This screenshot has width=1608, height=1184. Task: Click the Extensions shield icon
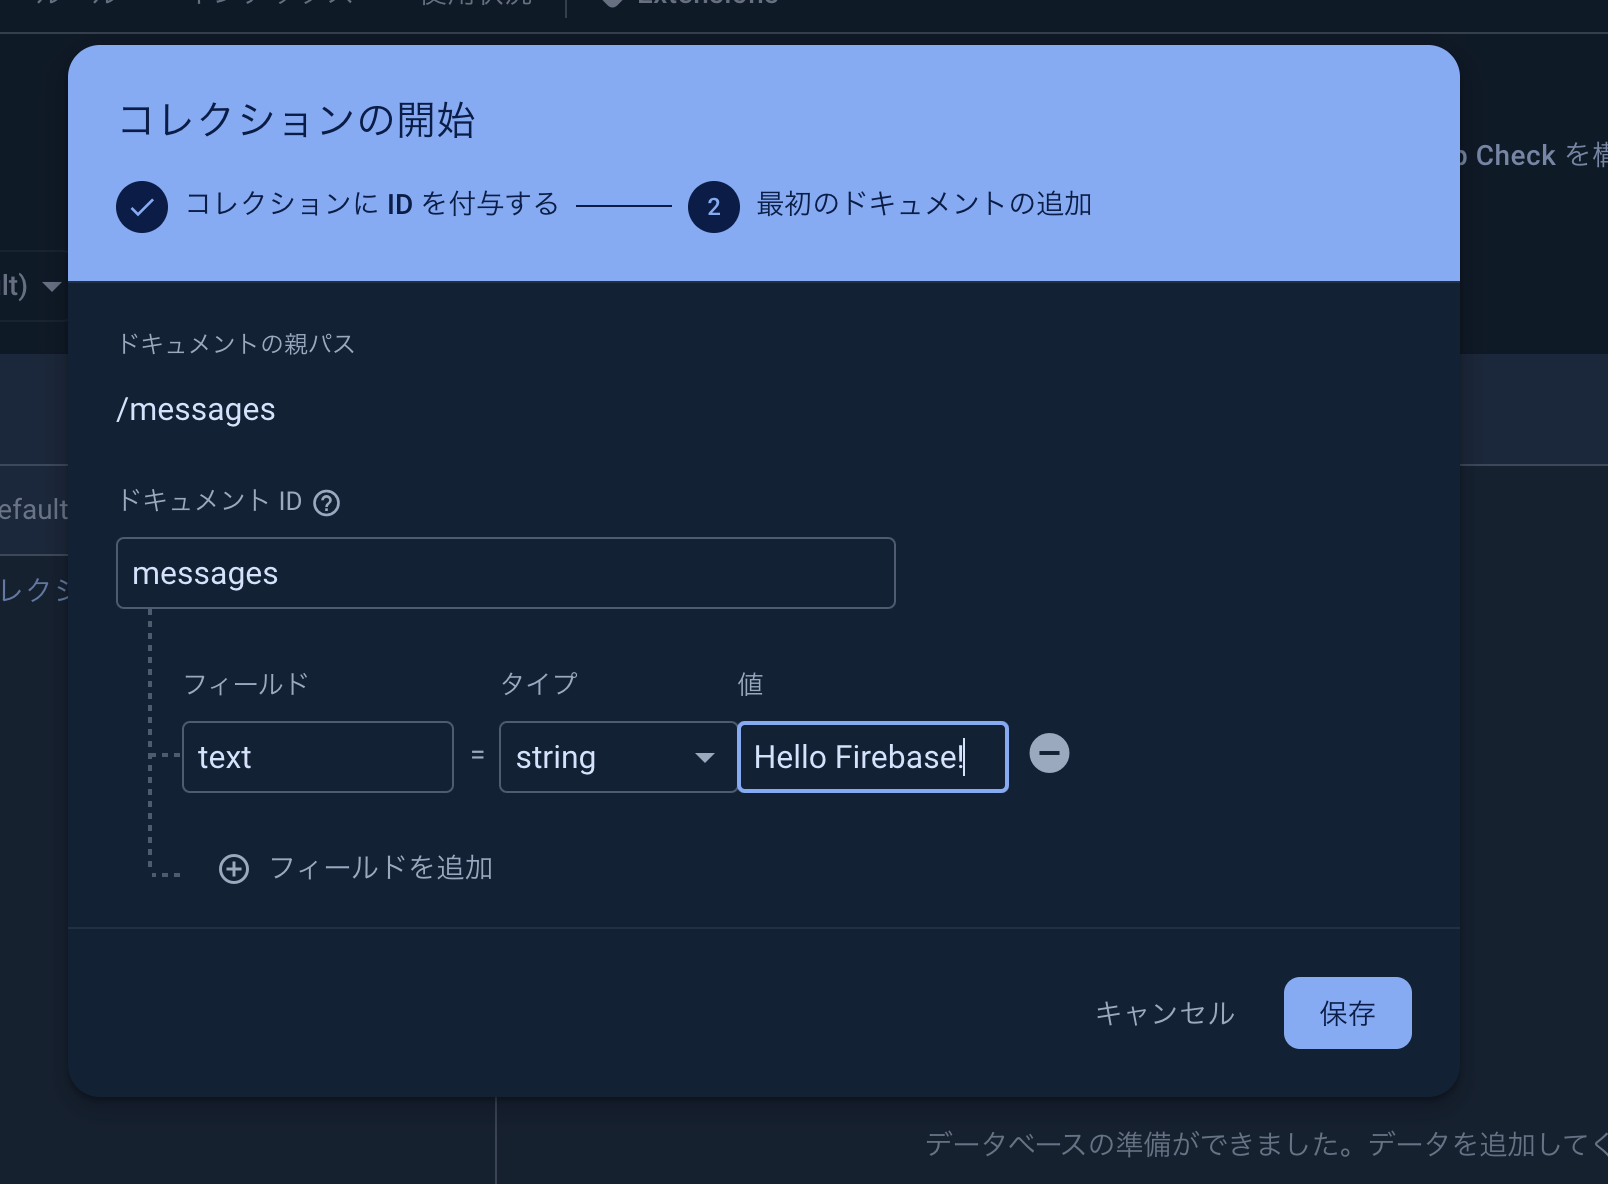coord(610,5)
